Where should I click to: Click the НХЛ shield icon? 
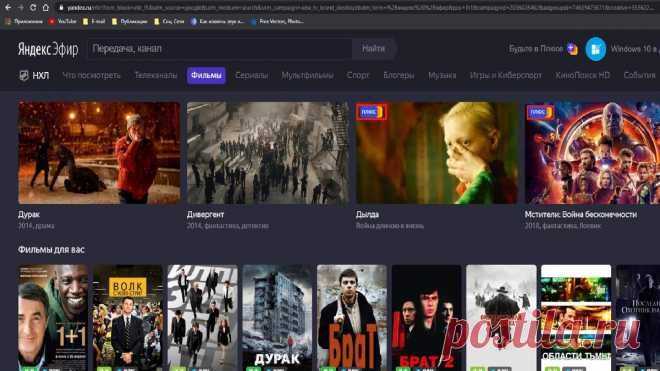(24, 75)
